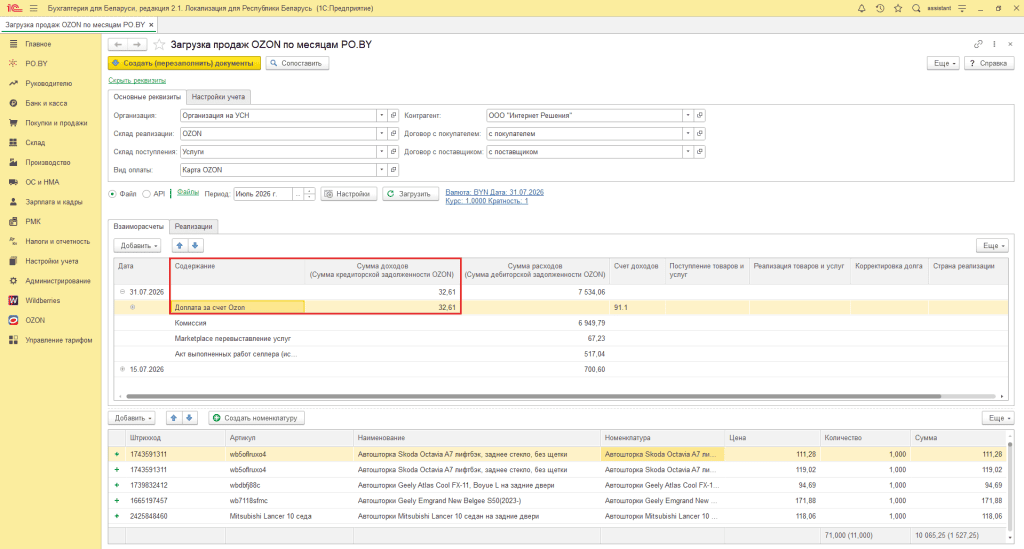Open the Склад реализации dropdown arrow
Screen dimensions: 1024x549
381,133
